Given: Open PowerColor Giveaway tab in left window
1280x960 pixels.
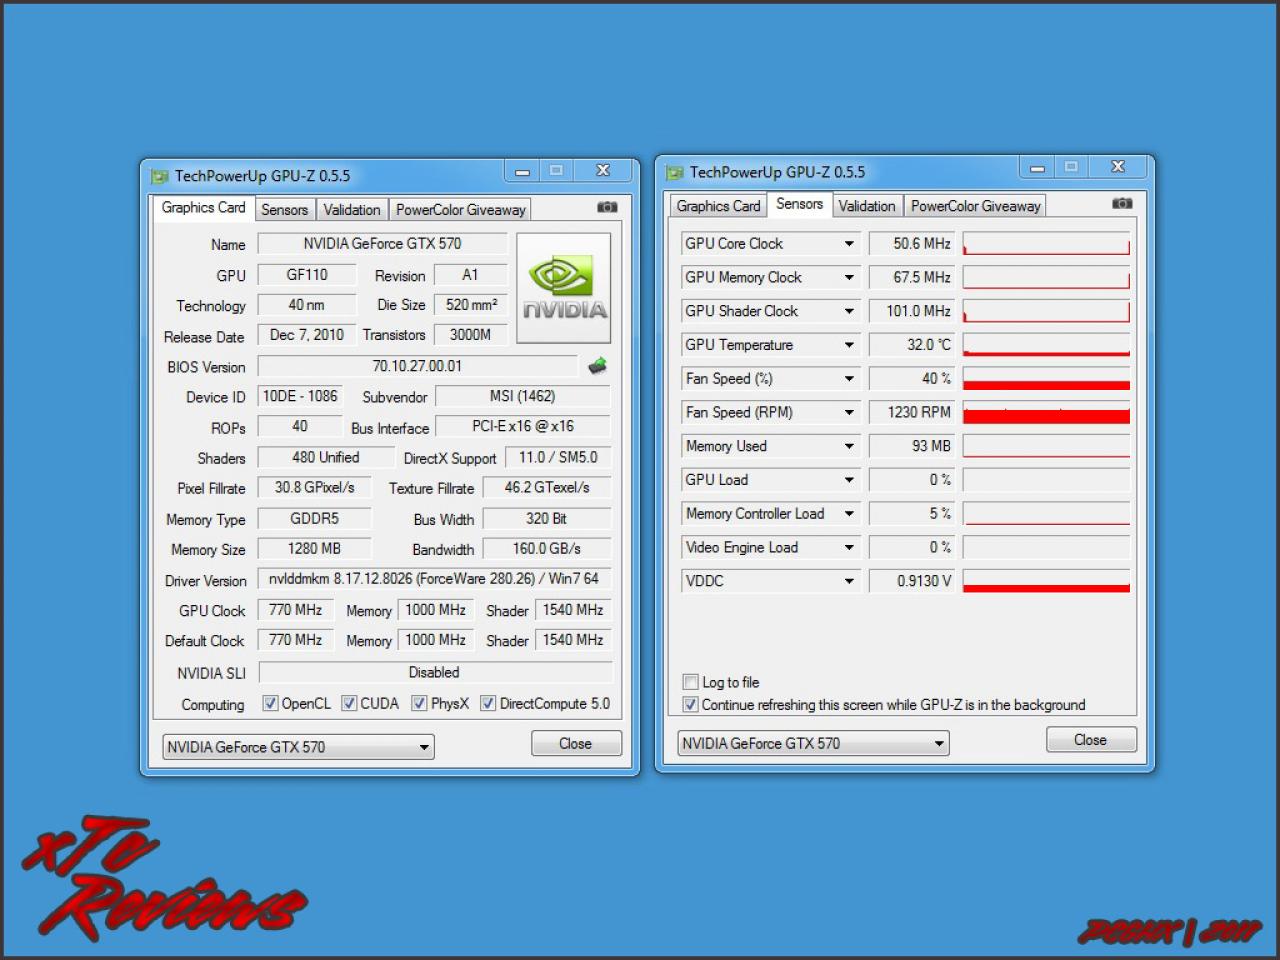Looking at the screenshot, I should [460, 210].
